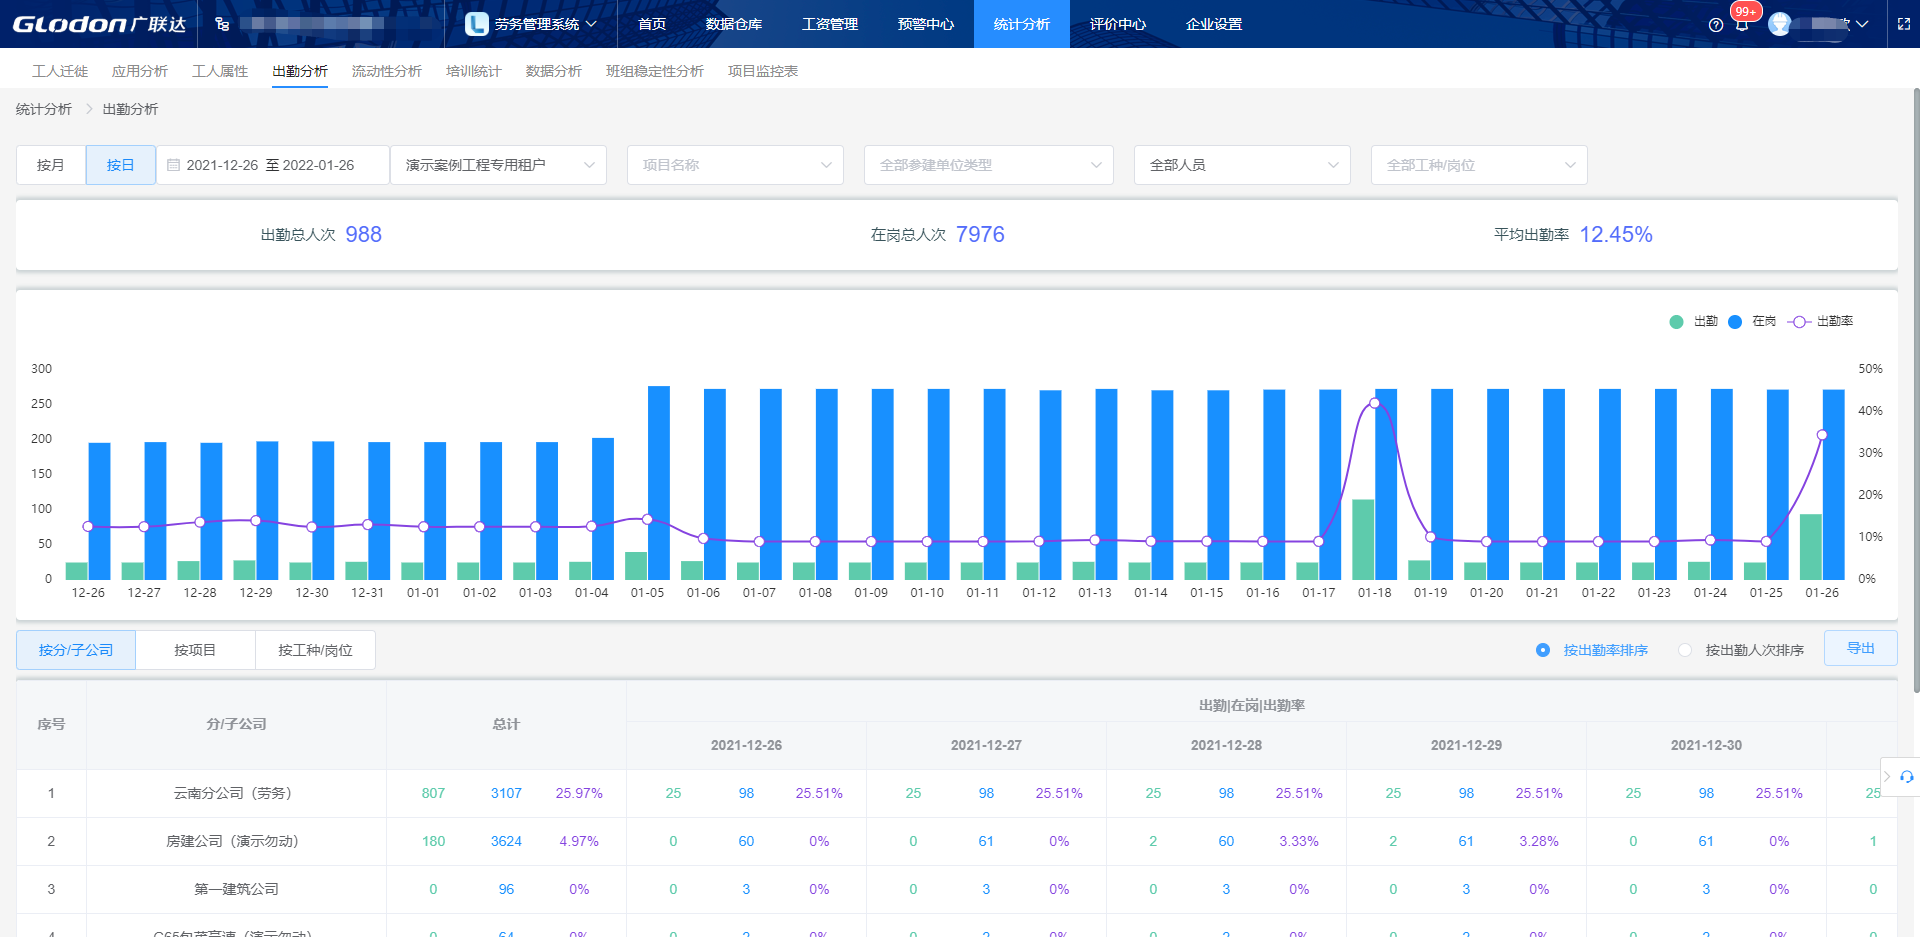Image resolution: width=1920 pixels, height=937 pixels.
Task: Select sort by 按出勤人次排序 radio
Action: pyautogui.click(x=1685, y=650)
